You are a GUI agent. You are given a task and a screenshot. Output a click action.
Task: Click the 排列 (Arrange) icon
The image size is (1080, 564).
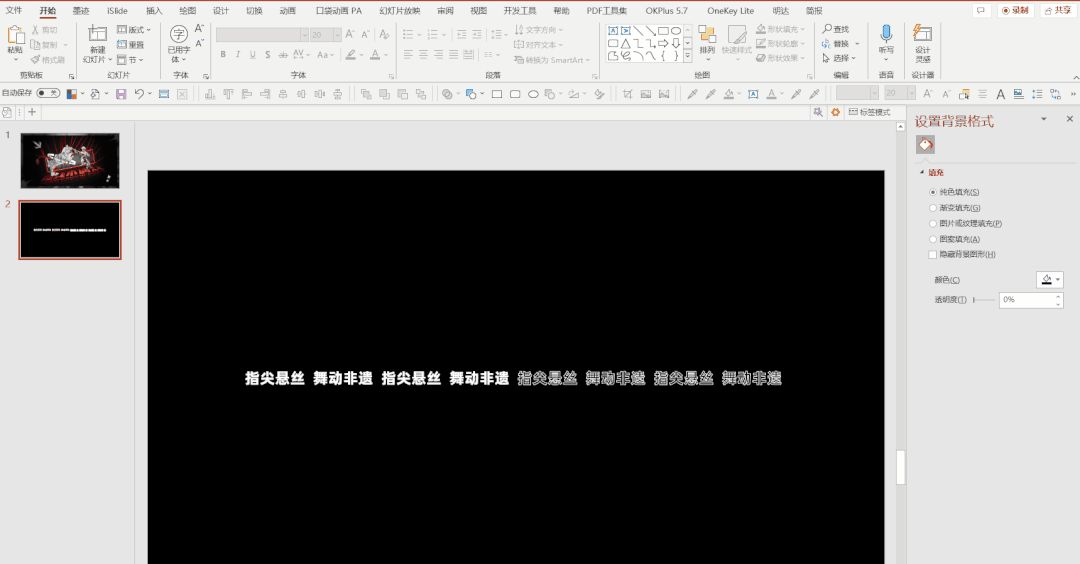coord(707,34)
